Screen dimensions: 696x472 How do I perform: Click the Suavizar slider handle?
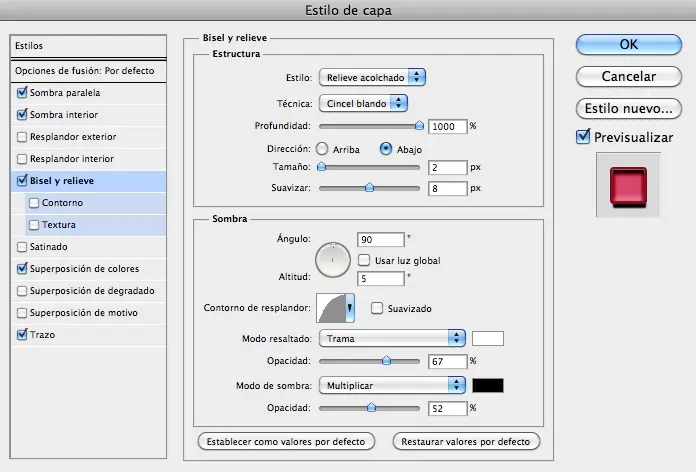(369, 188)
